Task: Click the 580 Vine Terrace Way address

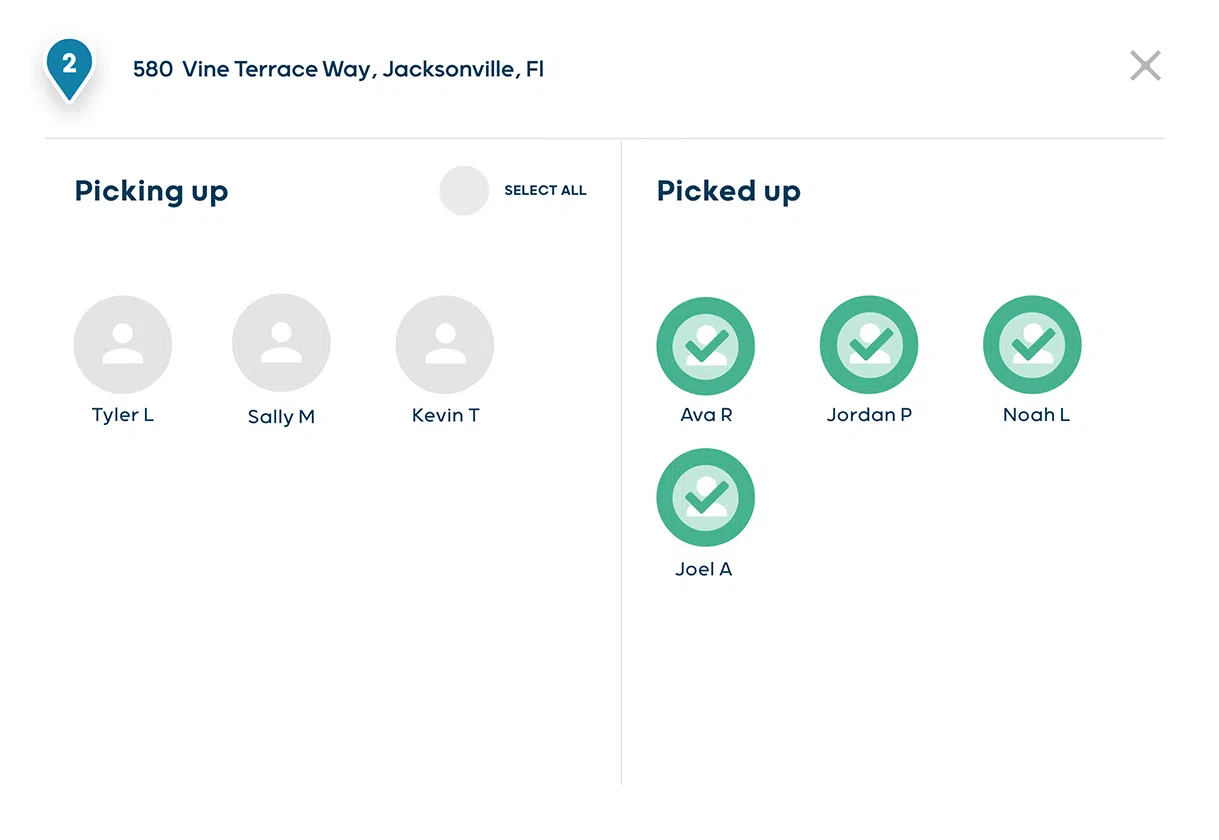Action: (x=339, y=69)
